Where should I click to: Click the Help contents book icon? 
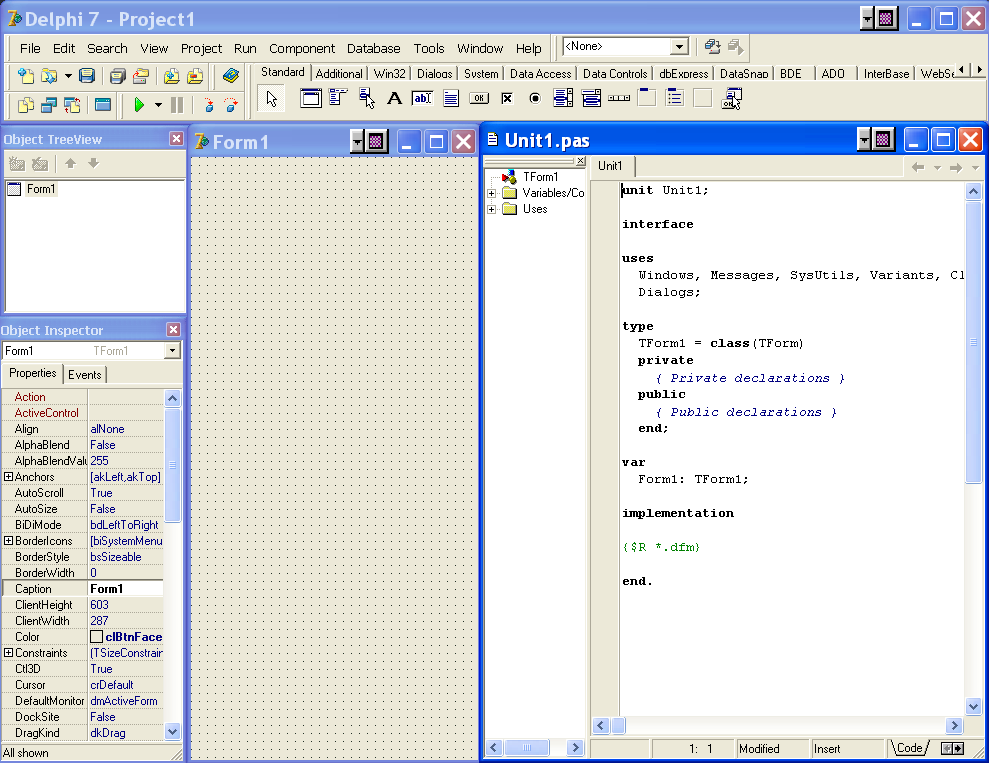[x=231, y=76]
